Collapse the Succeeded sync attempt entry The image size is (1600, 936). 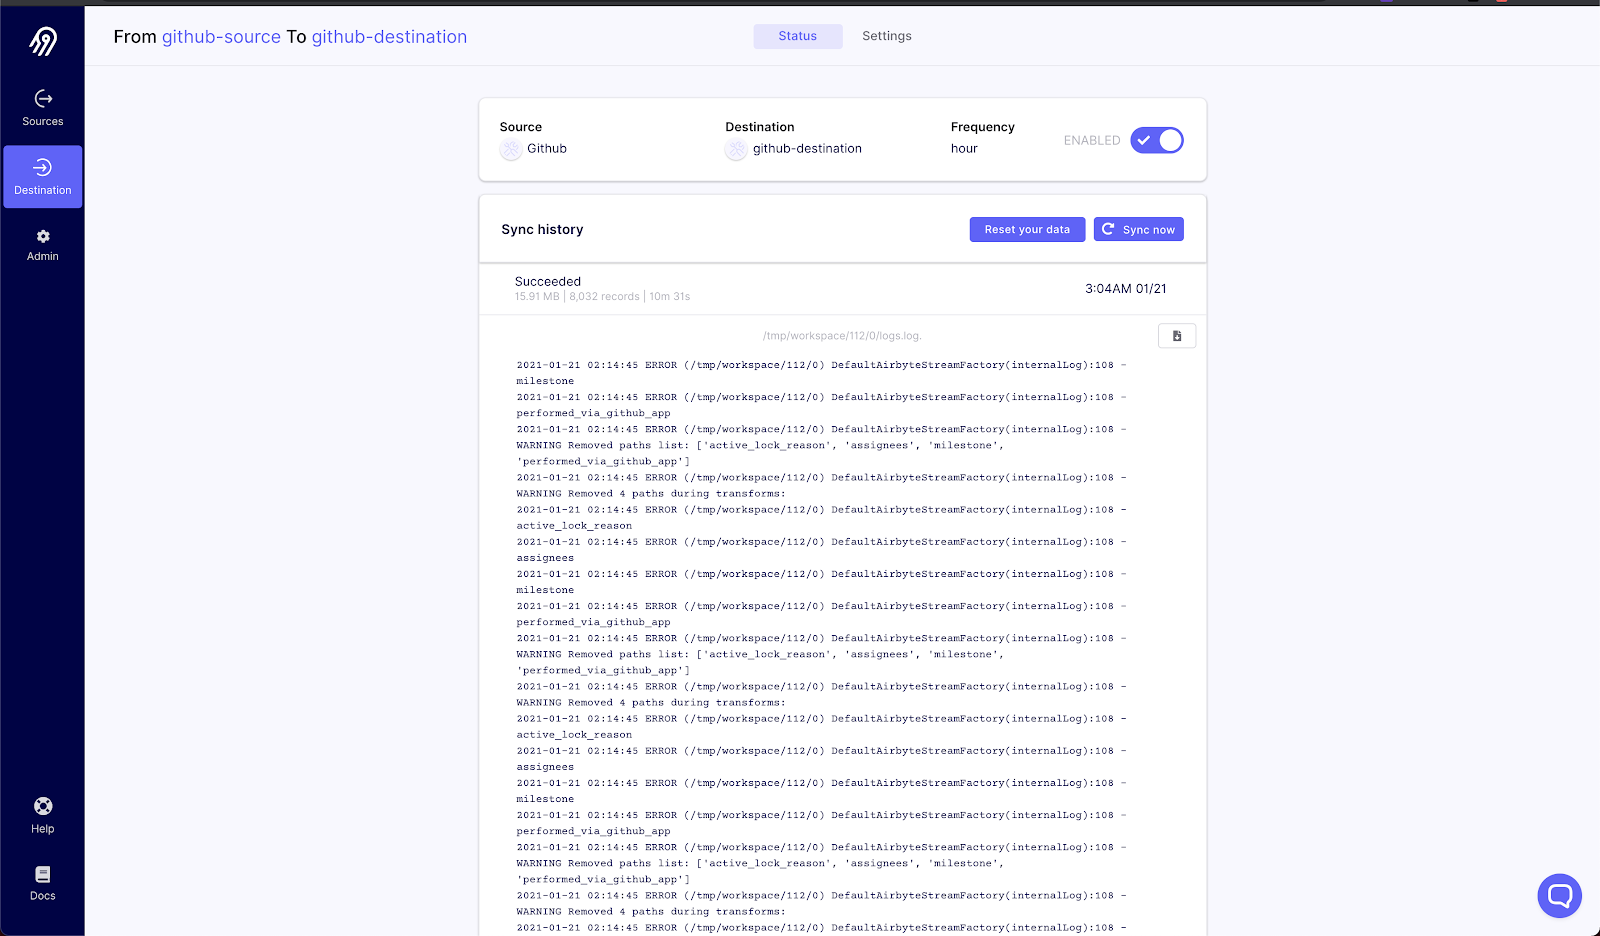point(843,289)
